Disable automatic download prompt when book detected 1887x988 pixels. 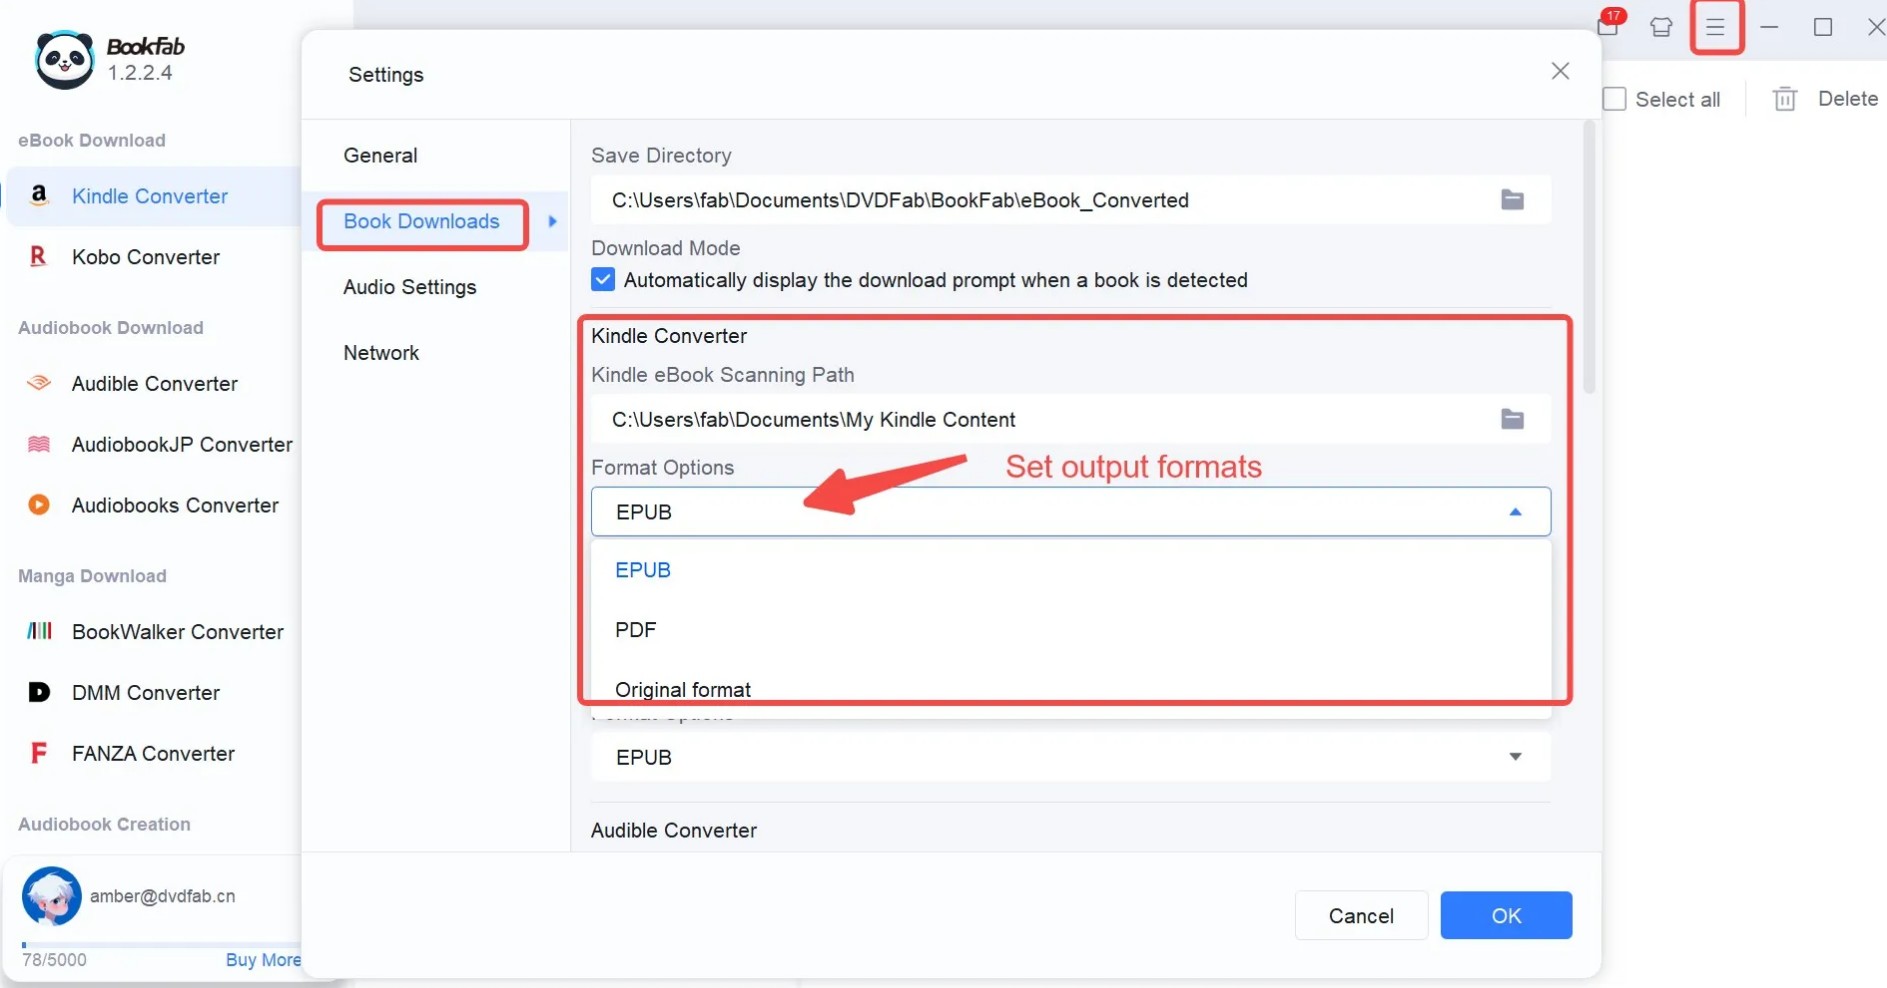click(x=602, y=280)
